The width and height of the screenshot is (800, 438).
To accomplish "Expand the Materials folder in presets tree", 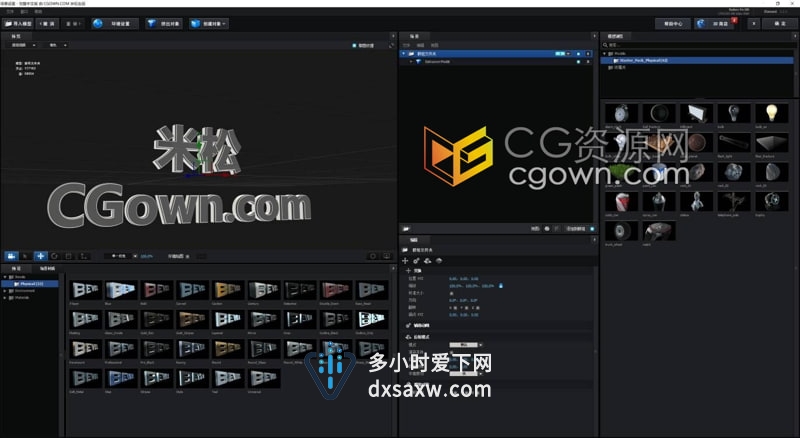I will 5,297.
